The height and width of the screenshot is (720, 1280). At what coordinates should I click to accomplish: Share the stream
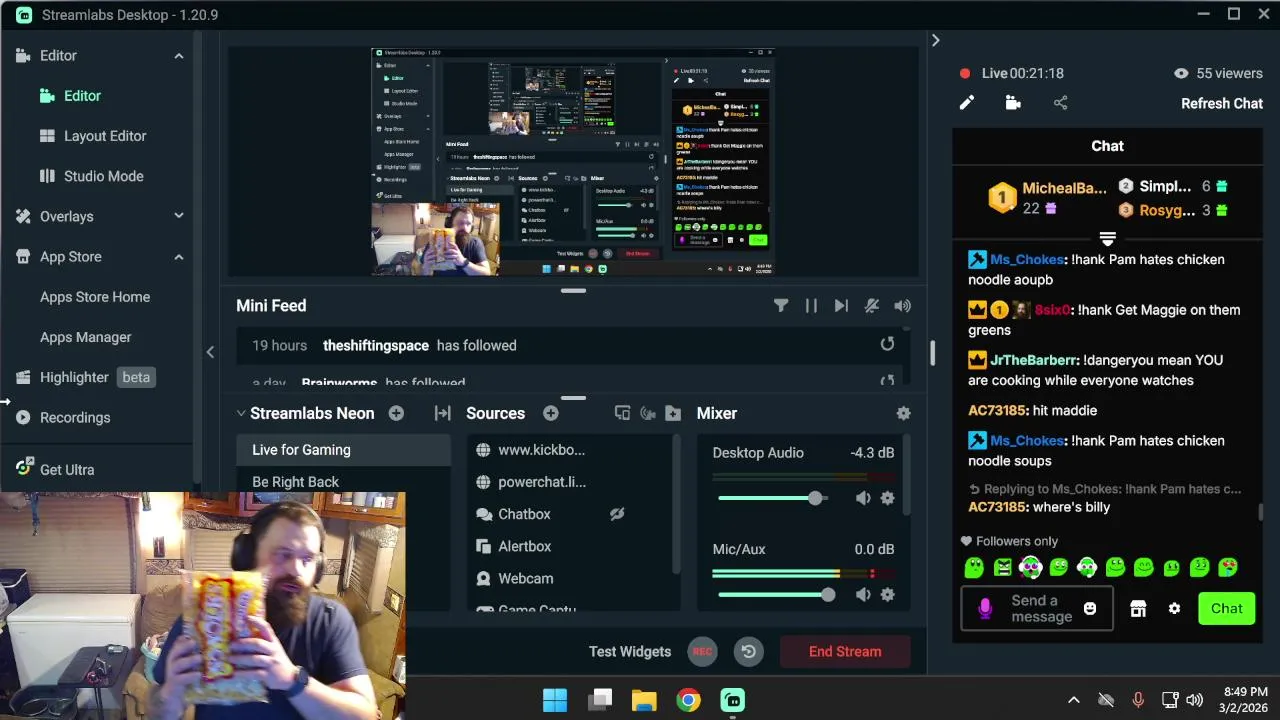pos(1060,103)
